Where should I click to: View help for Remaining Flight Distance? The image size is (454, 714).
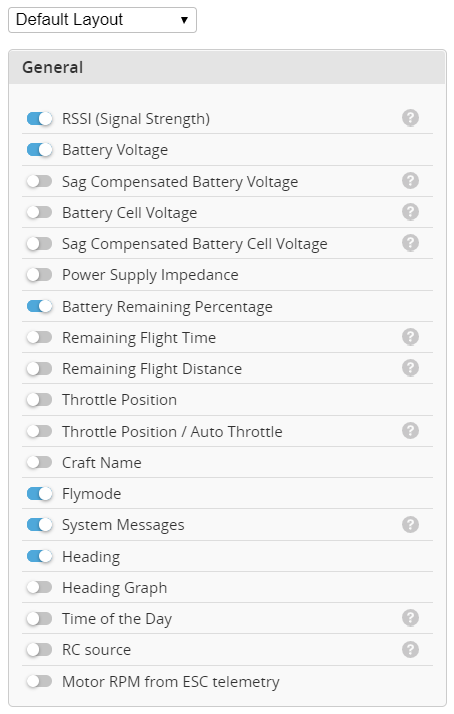click(410, 368)
